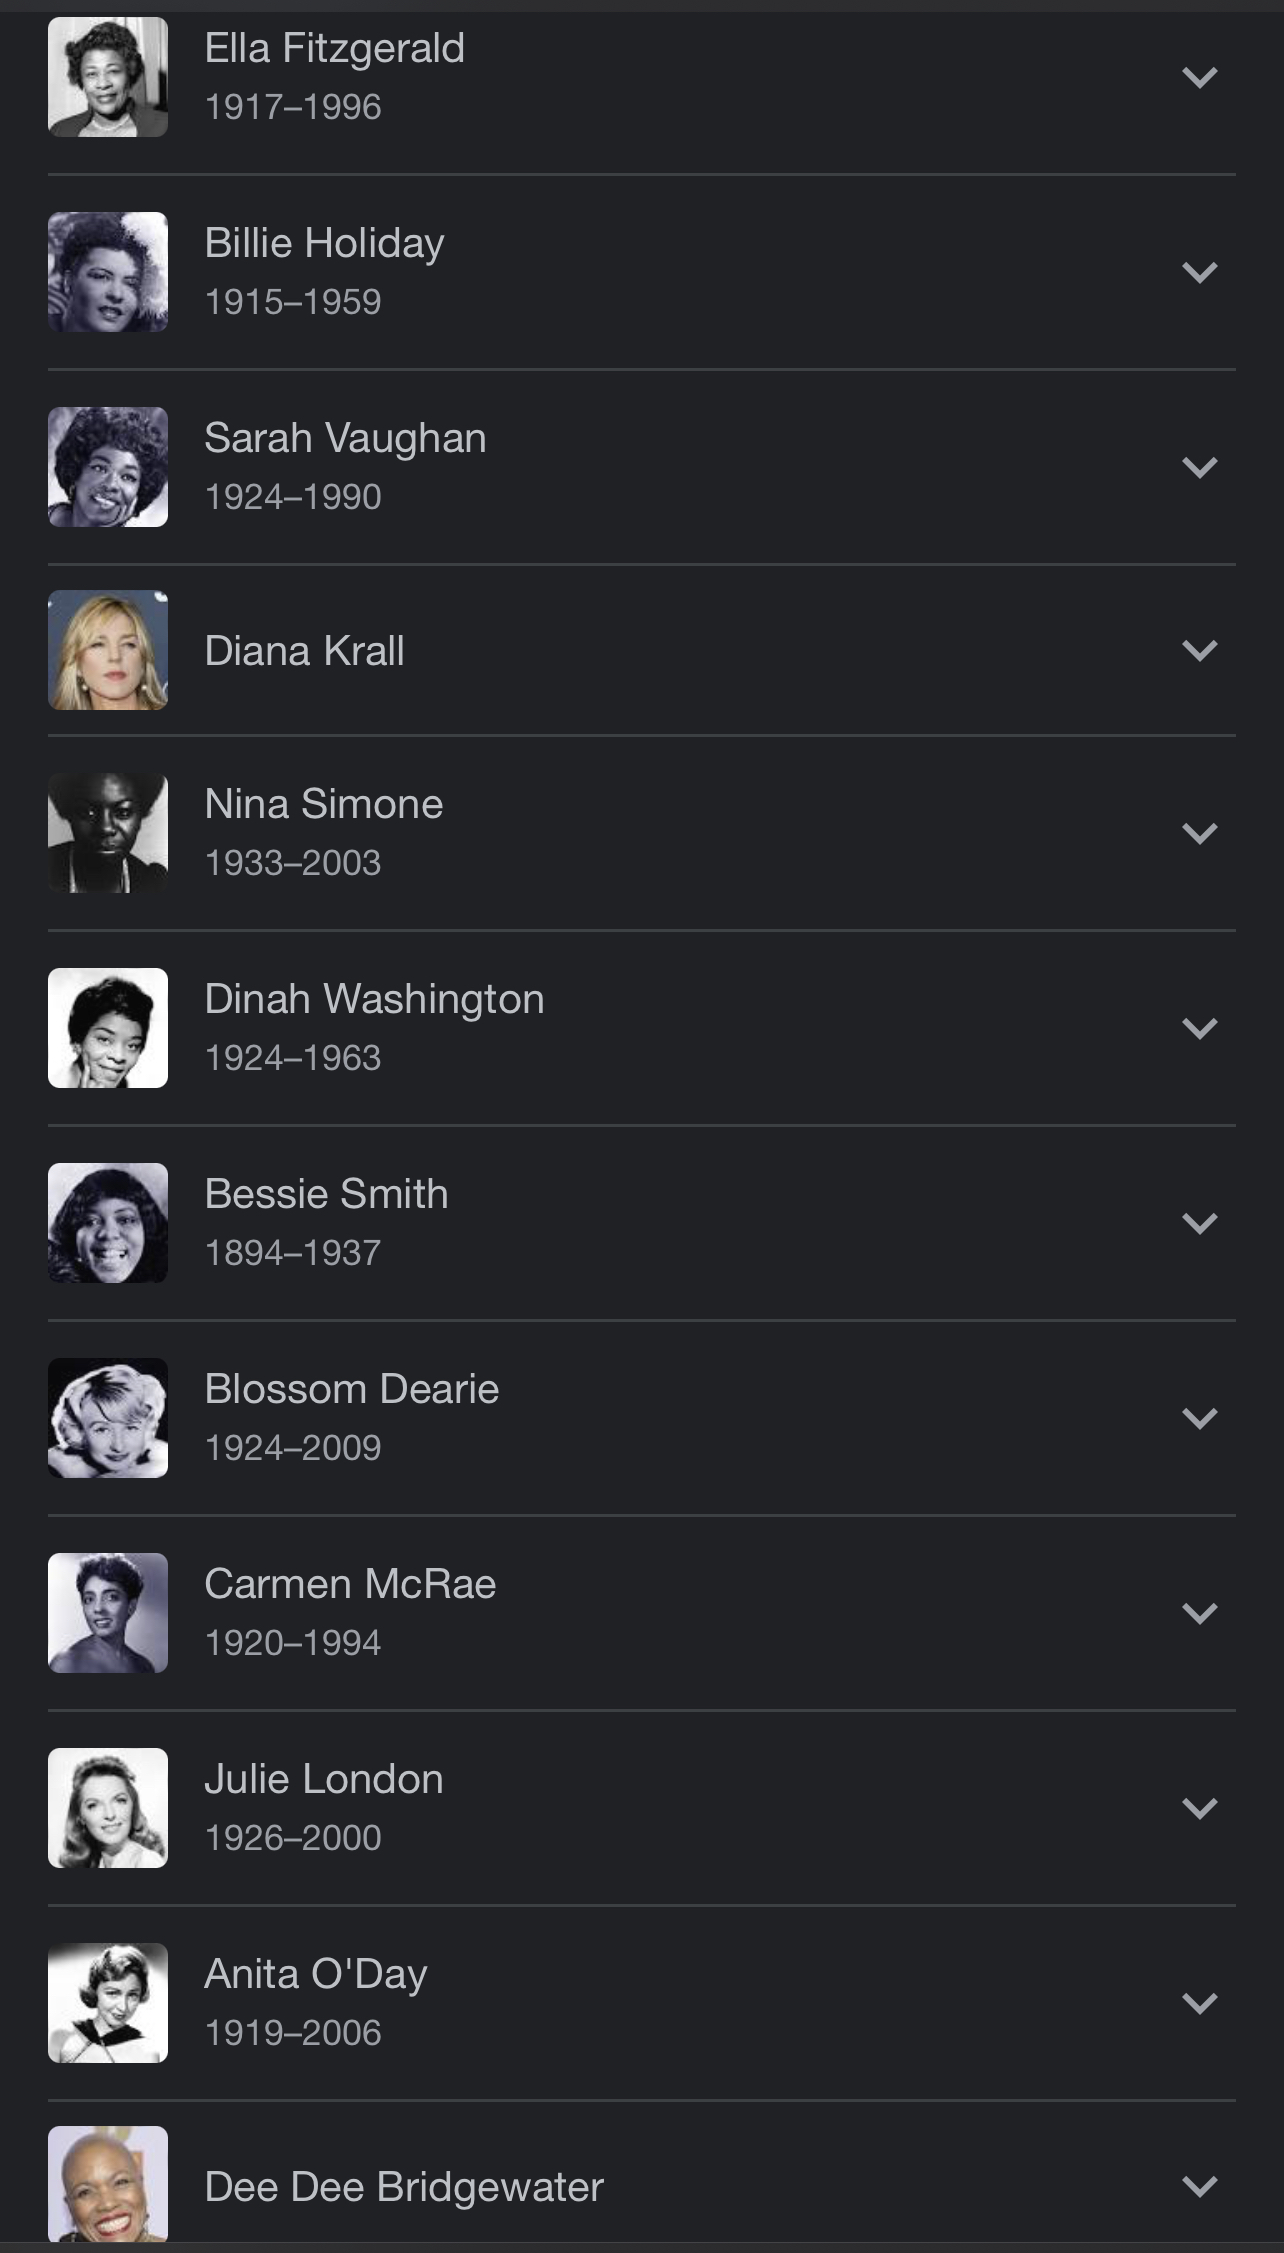The image size is (1284, 2253).
Task: Open the Julie London name link
Action: (323, 1779)
